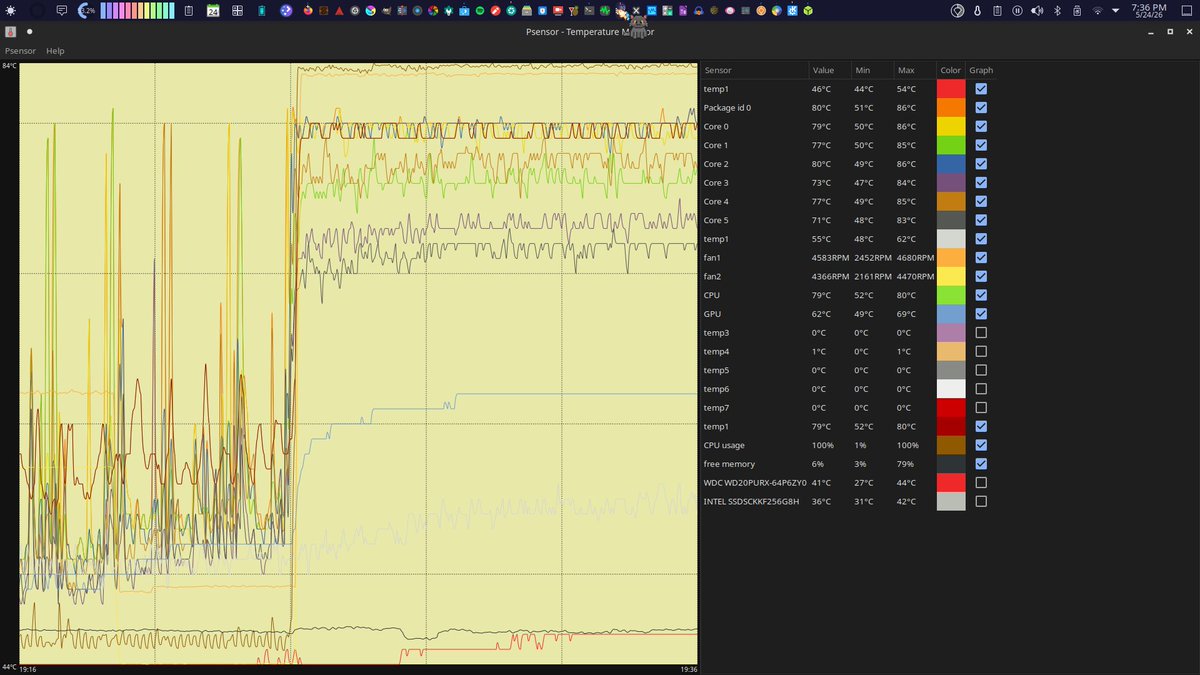Image resolution: width=1200 pixels, height=675 pixels.
Task: Click the thermometer tray icon
Action: click(x=977, y=10)
